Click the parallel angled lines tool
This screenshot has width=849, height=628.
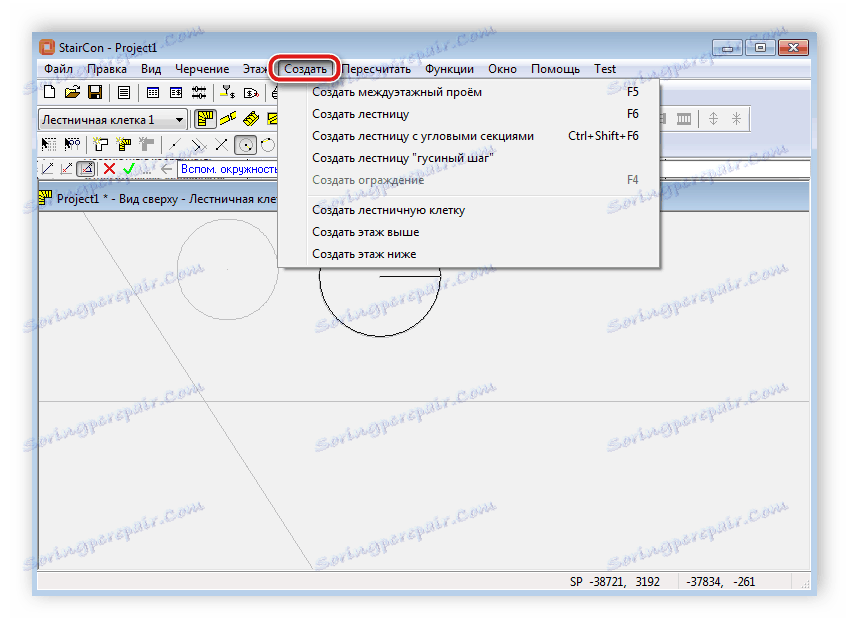pyautogui.click(x=198, y=145)
